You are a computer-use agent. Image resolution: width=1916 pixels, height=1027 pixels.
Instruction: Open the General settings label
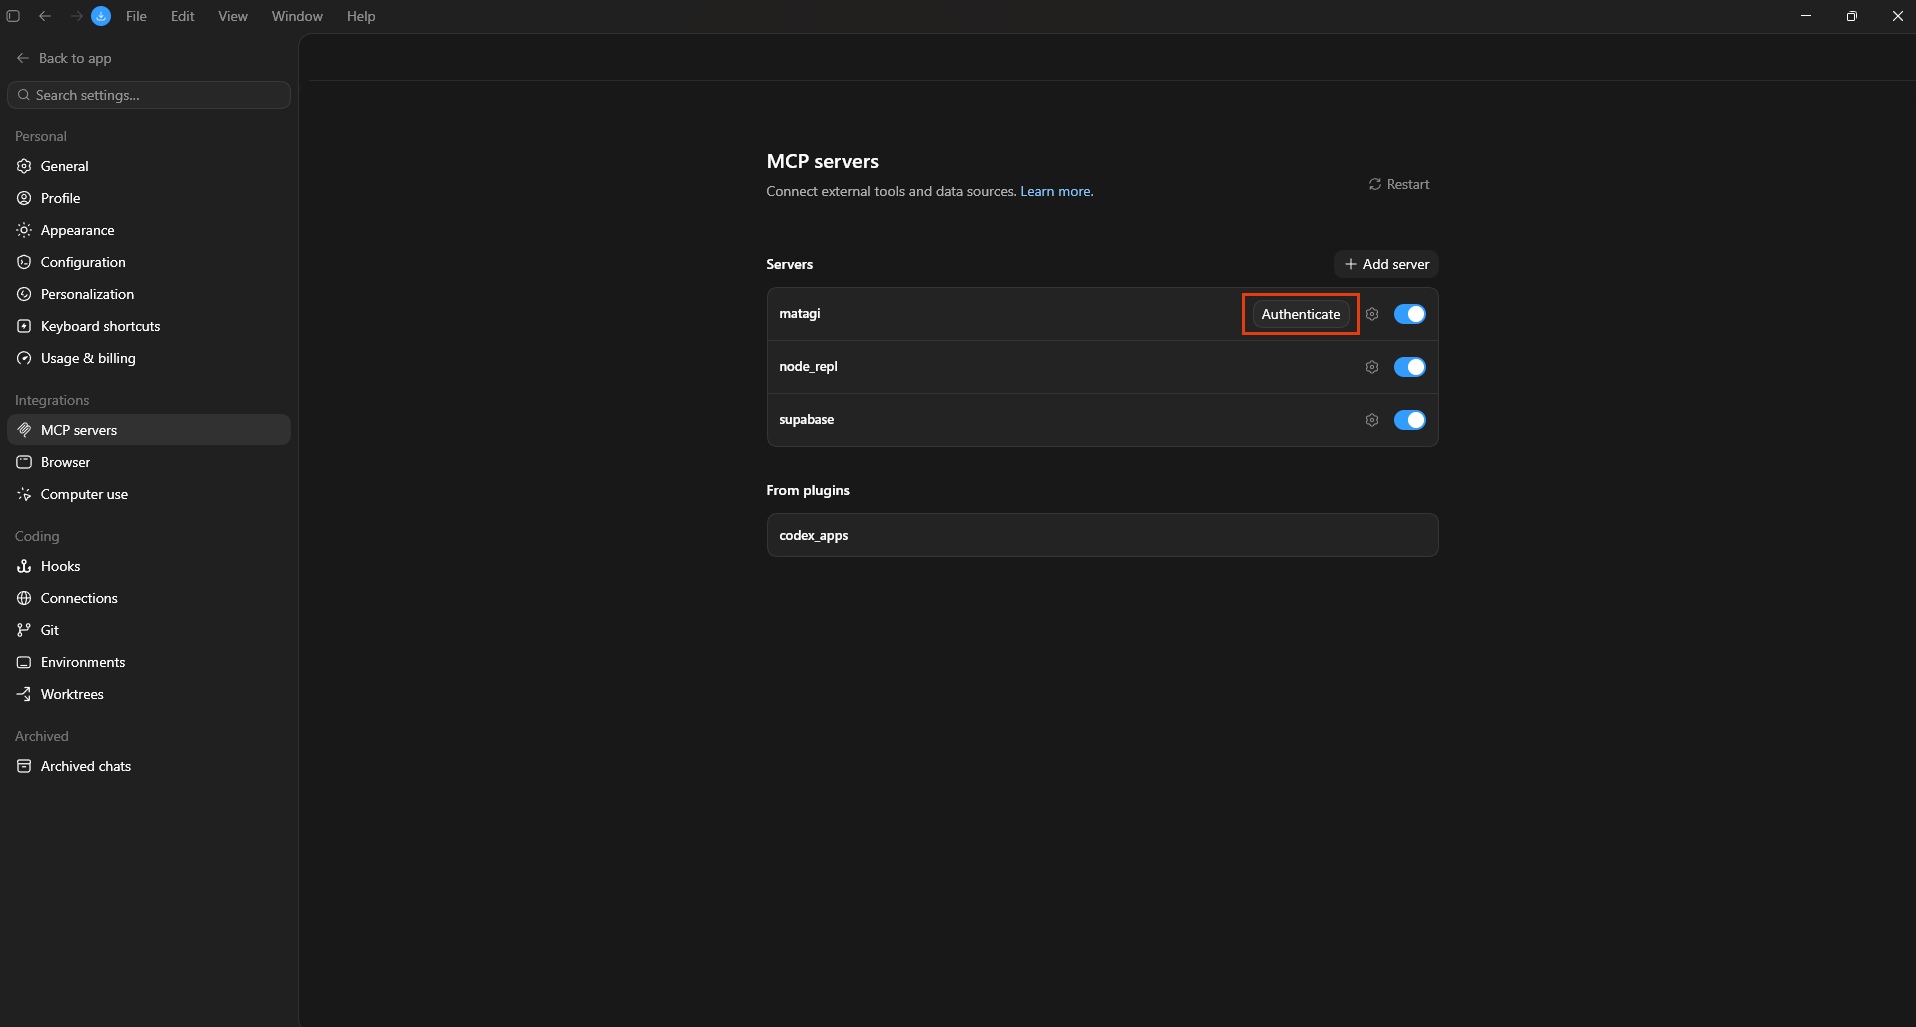pos(64,166)
